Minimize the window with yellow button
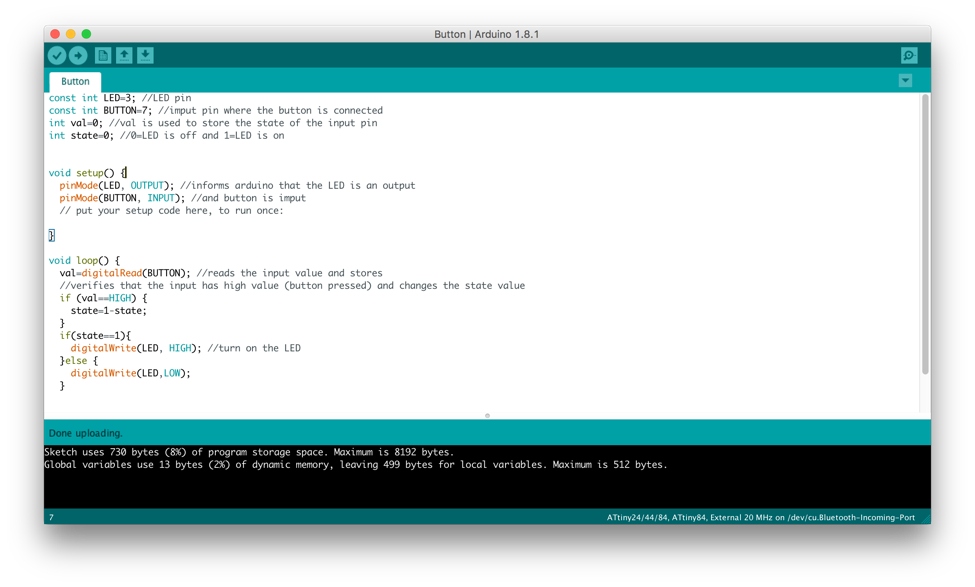Screen dimensions: 975x587 (x=70, y=34)
